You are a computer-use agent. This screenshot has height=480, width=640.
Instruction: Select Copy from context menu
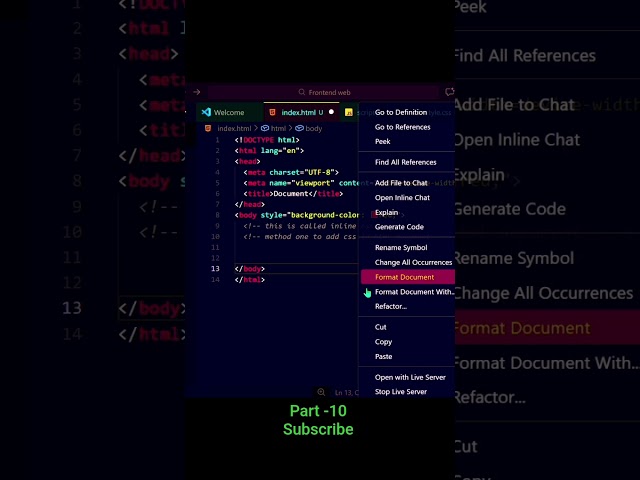click(383, 342)
